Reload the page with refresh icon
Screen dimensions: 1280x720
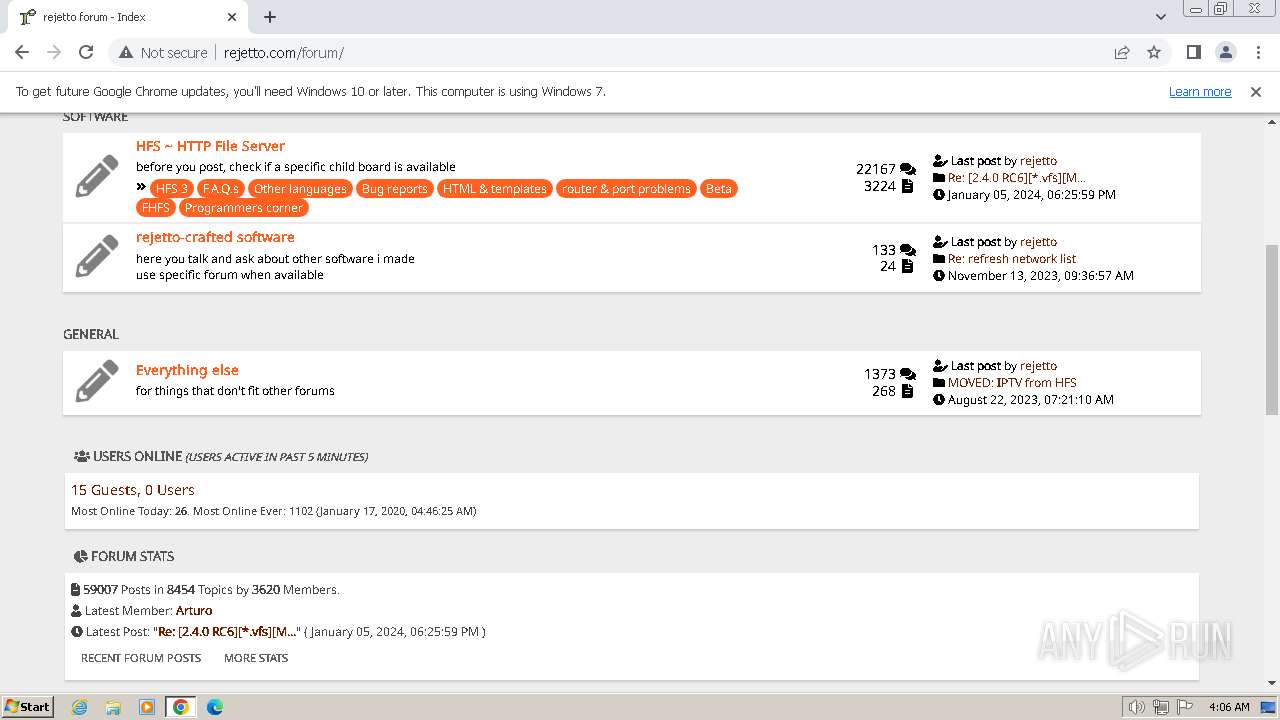point(86,52)
